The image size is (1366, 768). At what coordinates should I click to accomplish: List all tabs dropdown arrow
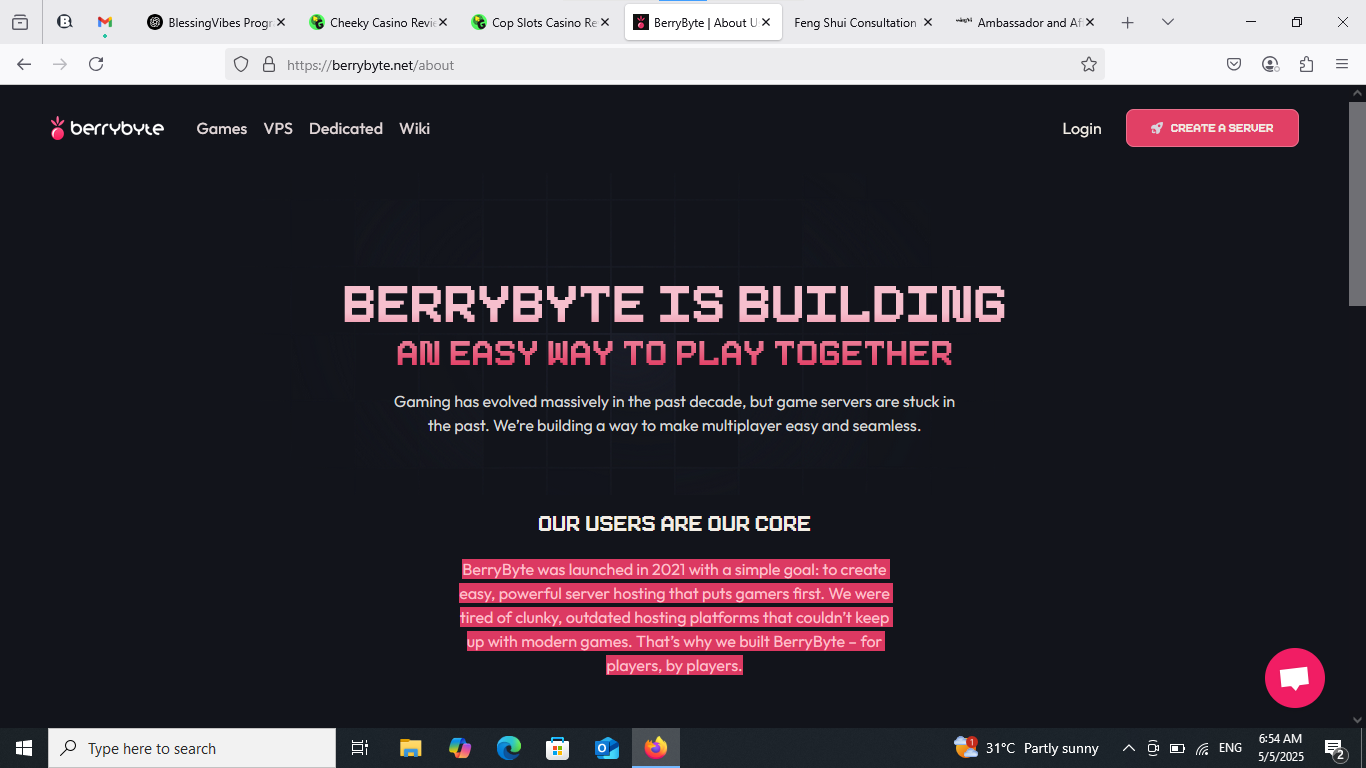click(x=1168, y=22)
